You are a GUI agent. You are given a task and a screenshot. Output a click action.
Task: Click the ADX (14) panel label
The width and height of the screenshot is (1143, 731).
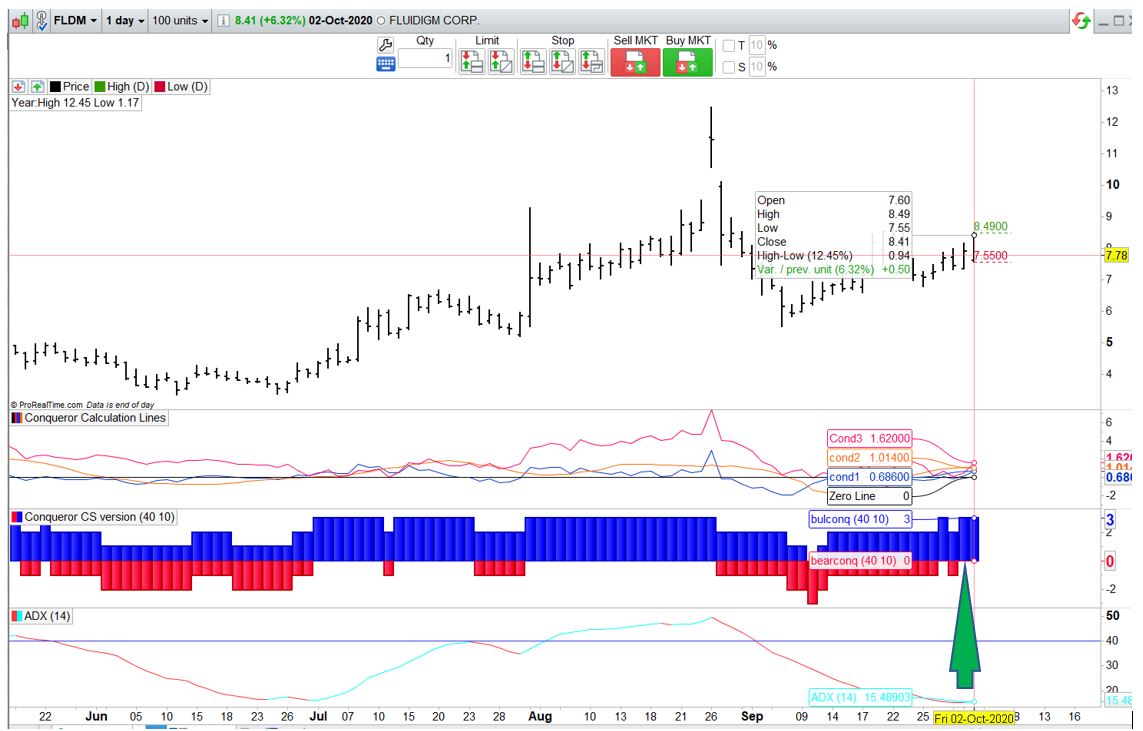(x=47, y=617)
